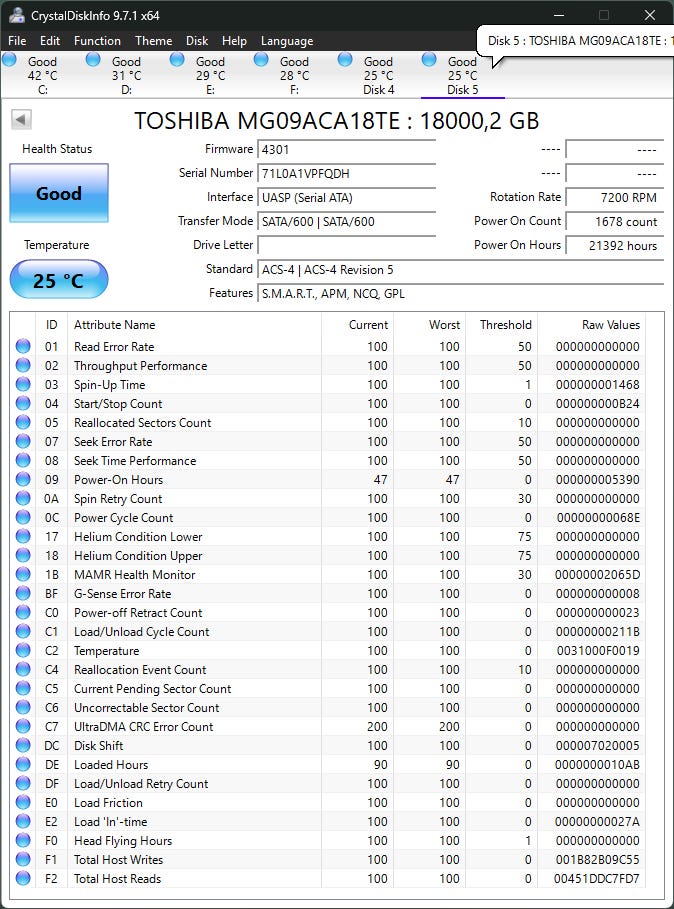Click the CrystalDiskInfo app icon in title bar
The width and height of the screenshot is (674, 909).
(17, 15)
